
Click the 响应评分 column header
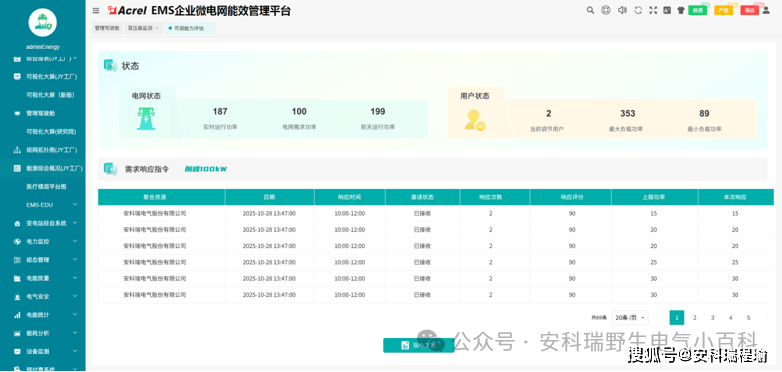571,197
